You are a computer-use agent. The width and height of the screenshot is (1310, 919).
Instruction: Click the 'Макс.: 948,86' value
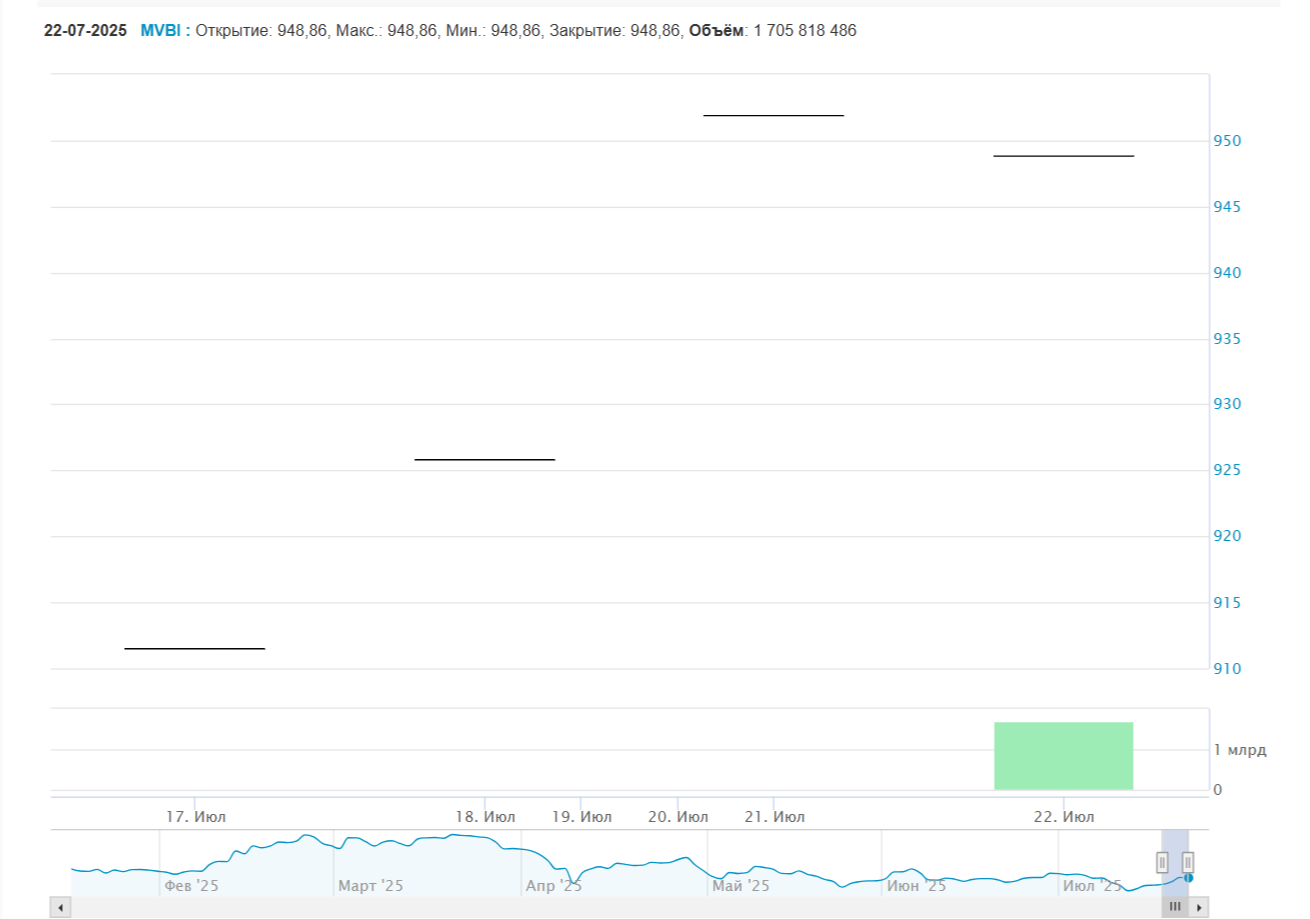pos(386,31)
